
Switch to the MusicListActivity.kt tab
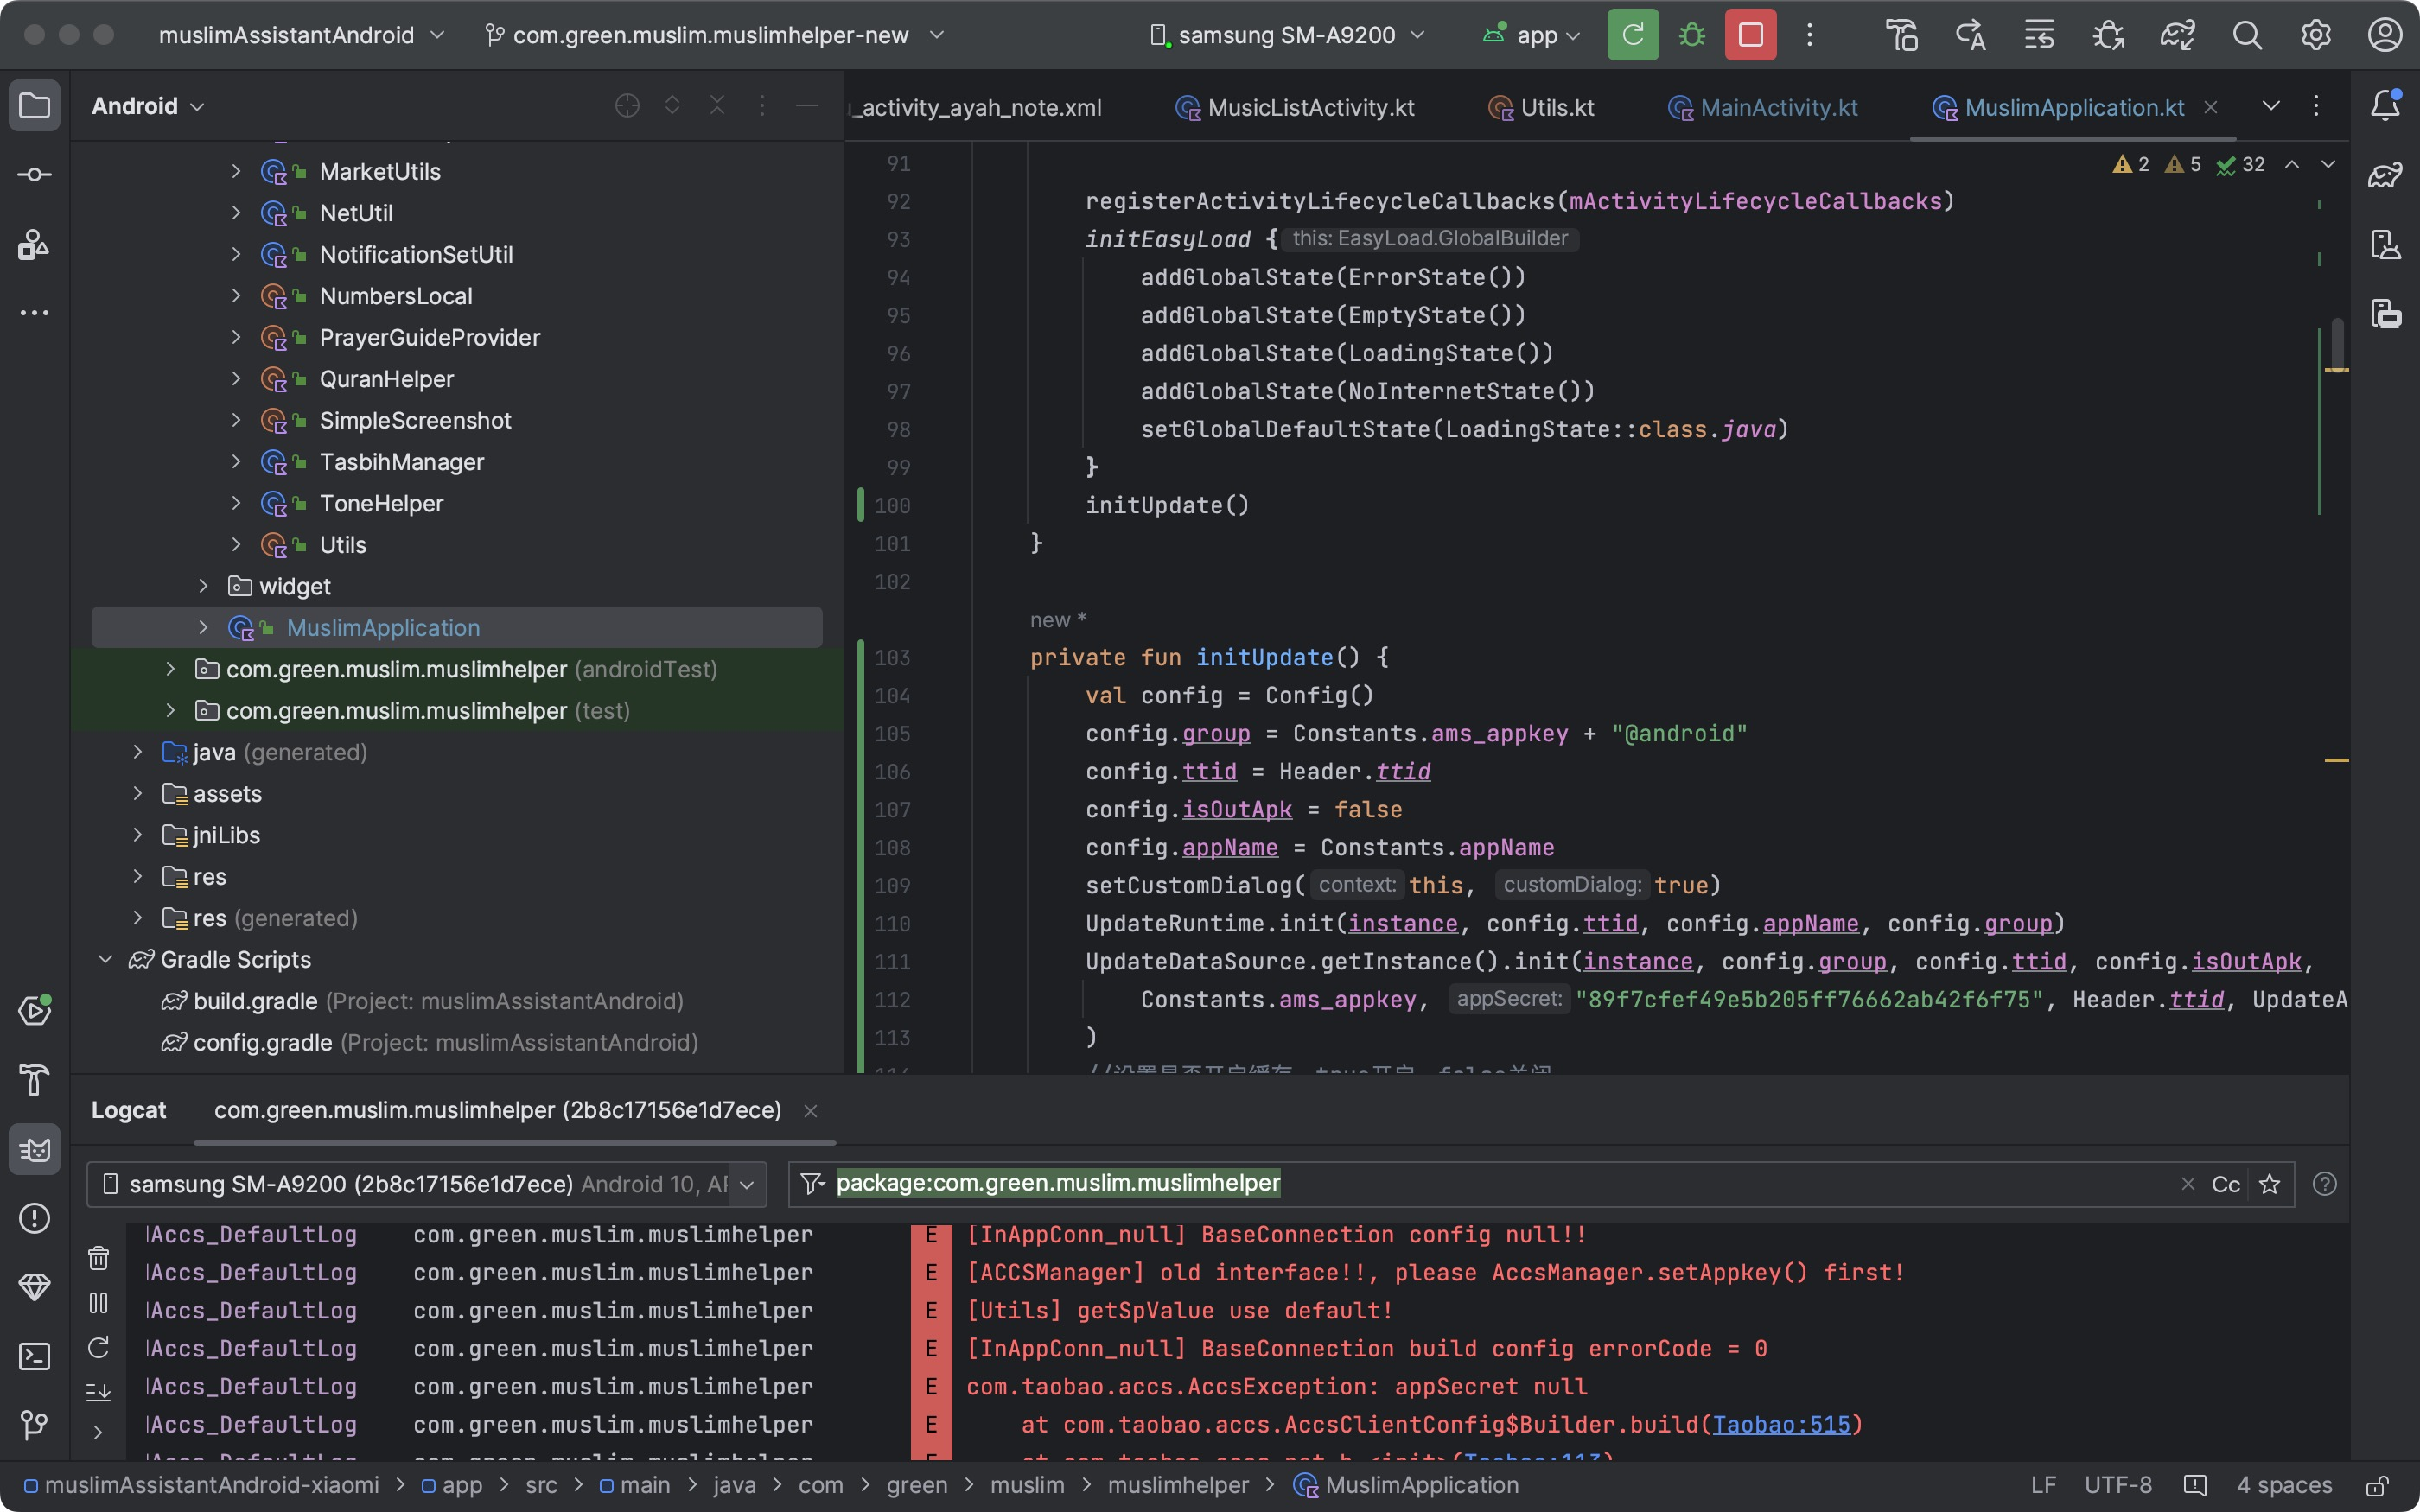(1295, 107)
